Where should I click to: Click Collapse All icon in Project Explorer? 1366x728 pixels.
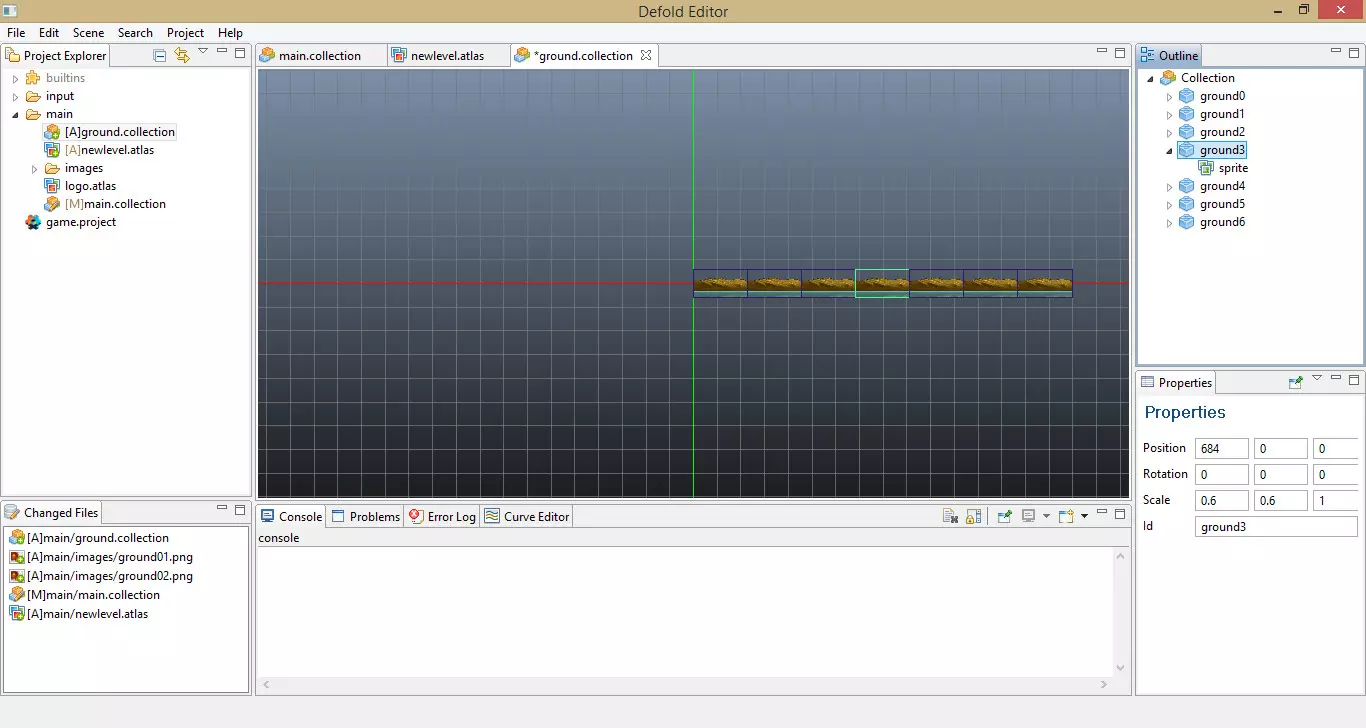pos(160,55)
